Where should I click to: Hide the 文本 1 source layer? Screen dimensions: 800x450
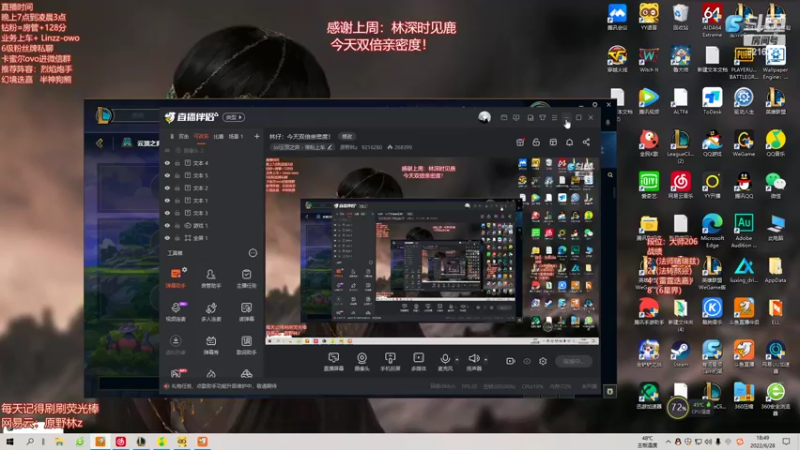[167, 201]
